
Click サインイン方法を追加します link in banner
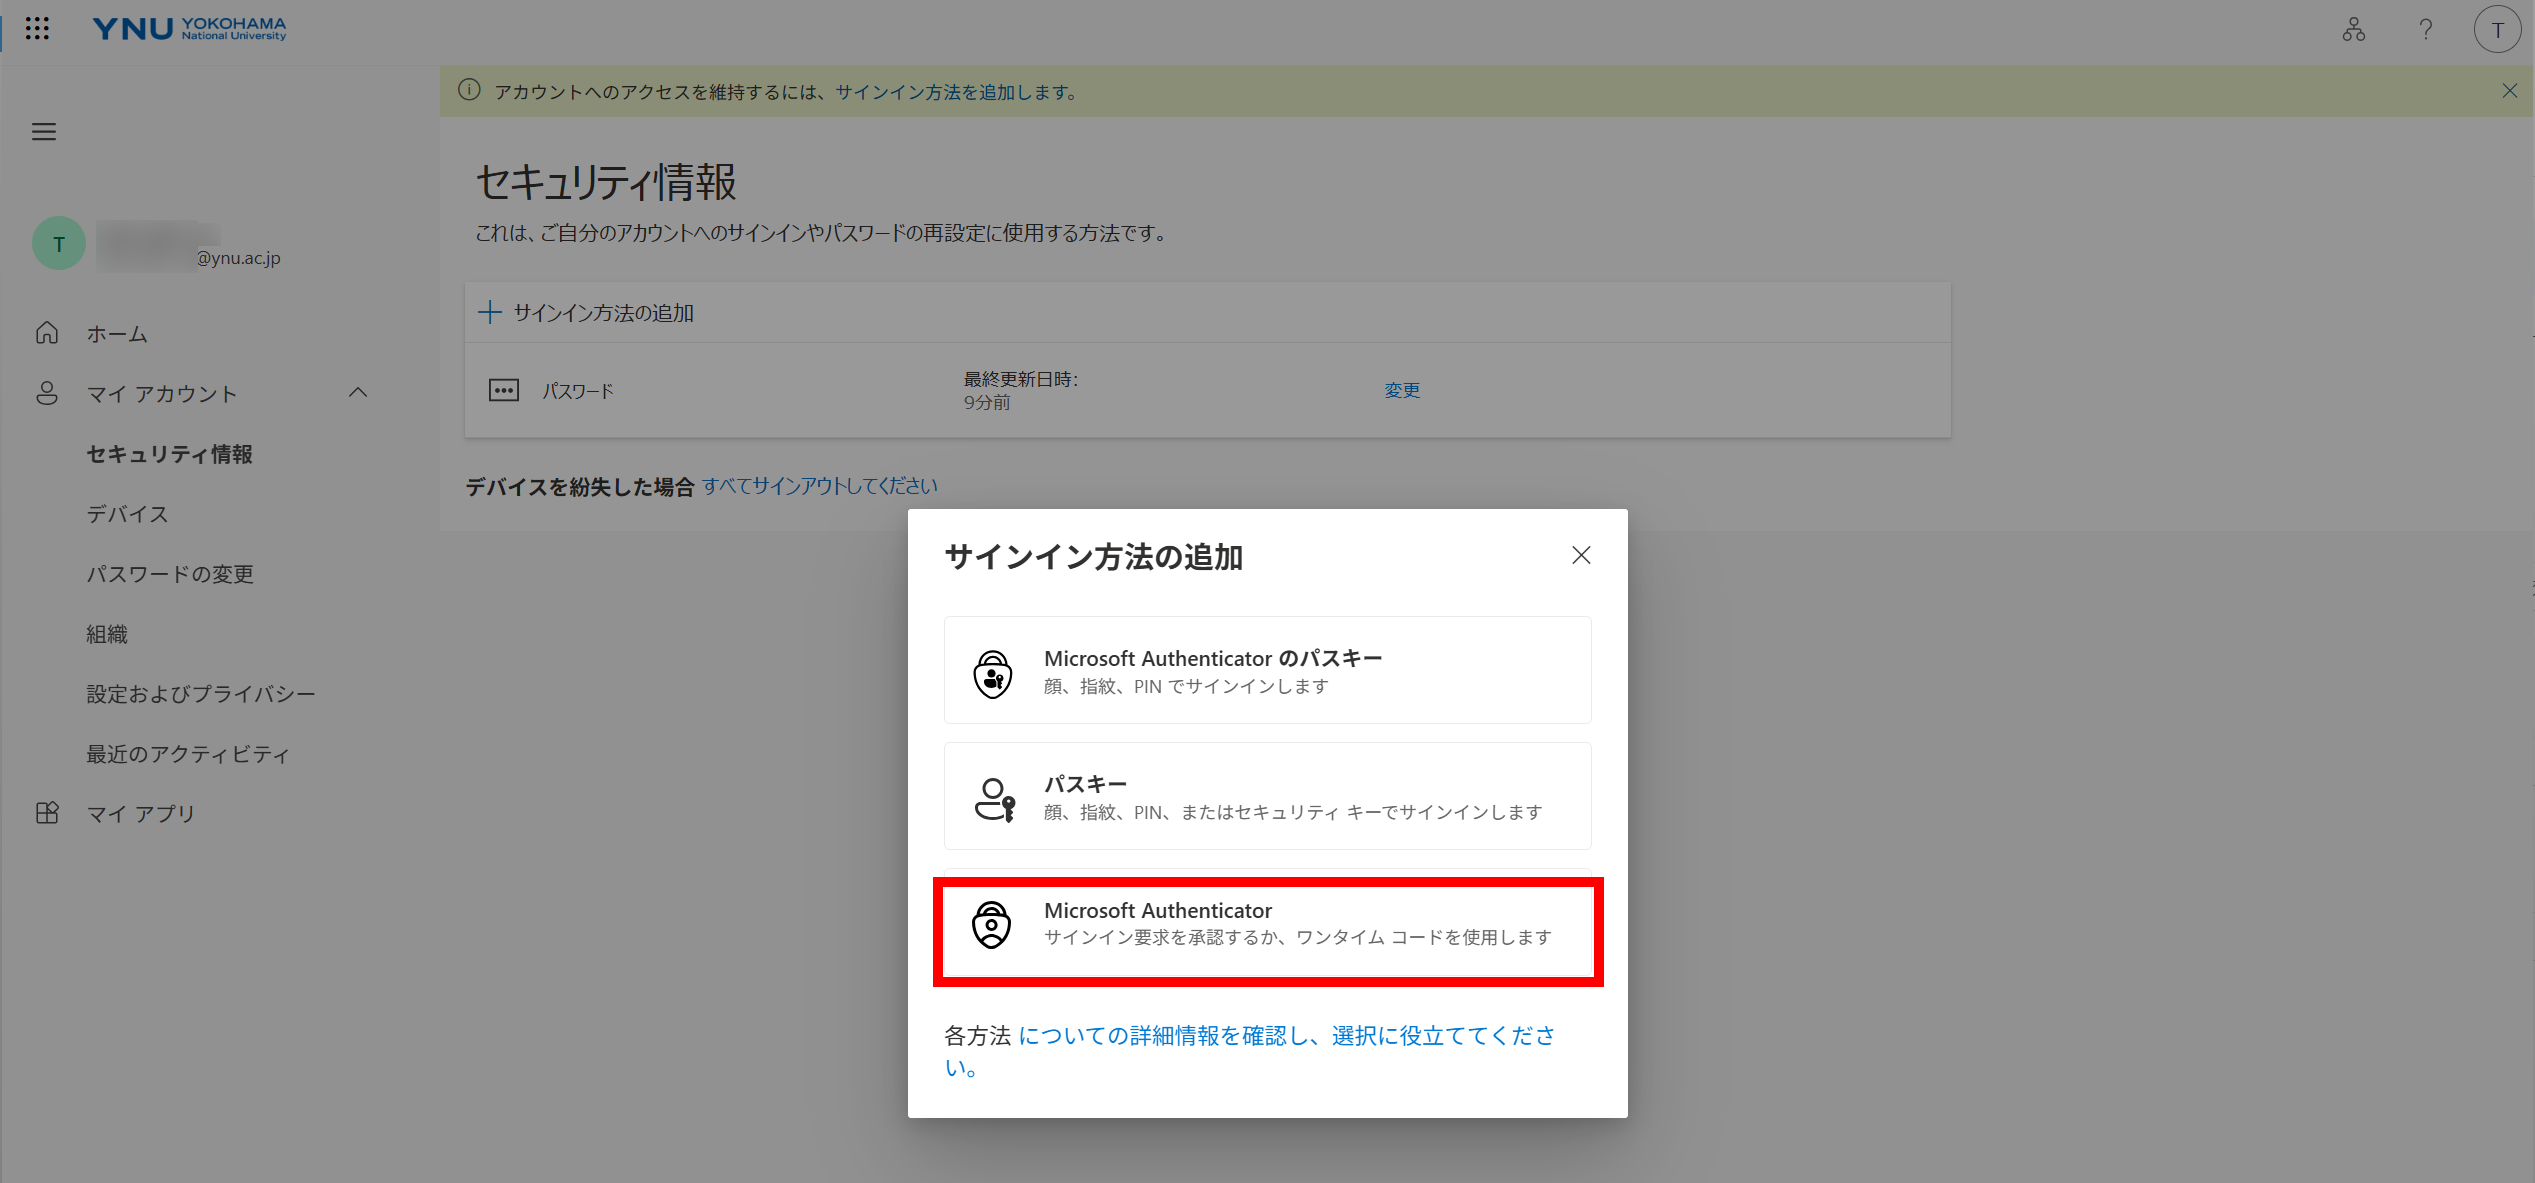coord(958,92)
